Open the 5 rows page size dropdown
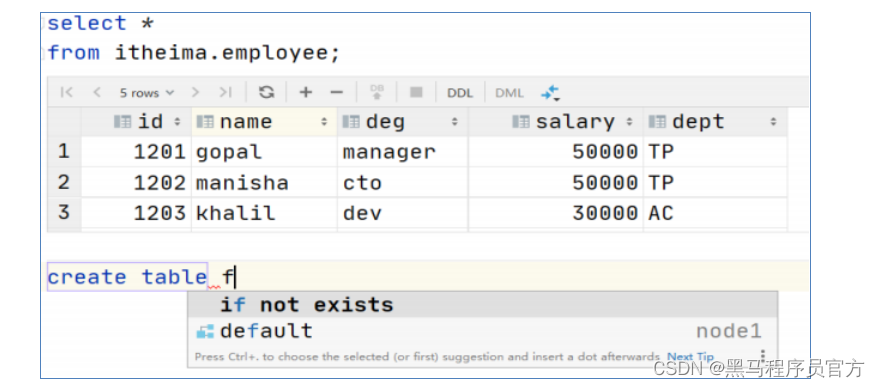The height and width of the screenshot is (387, 880). (x=146, y=93)
